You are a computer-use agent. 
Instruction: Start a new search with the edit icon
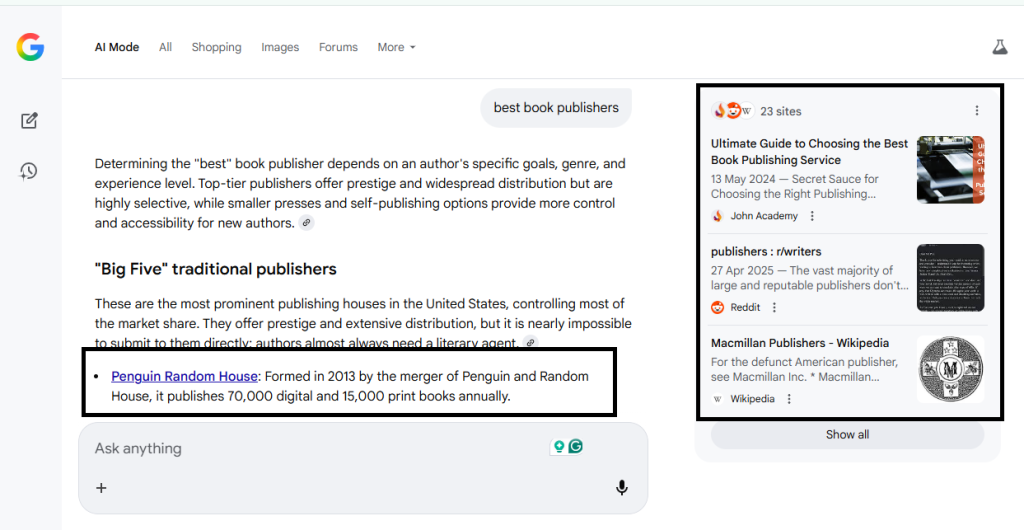click(x=29, y=121)
